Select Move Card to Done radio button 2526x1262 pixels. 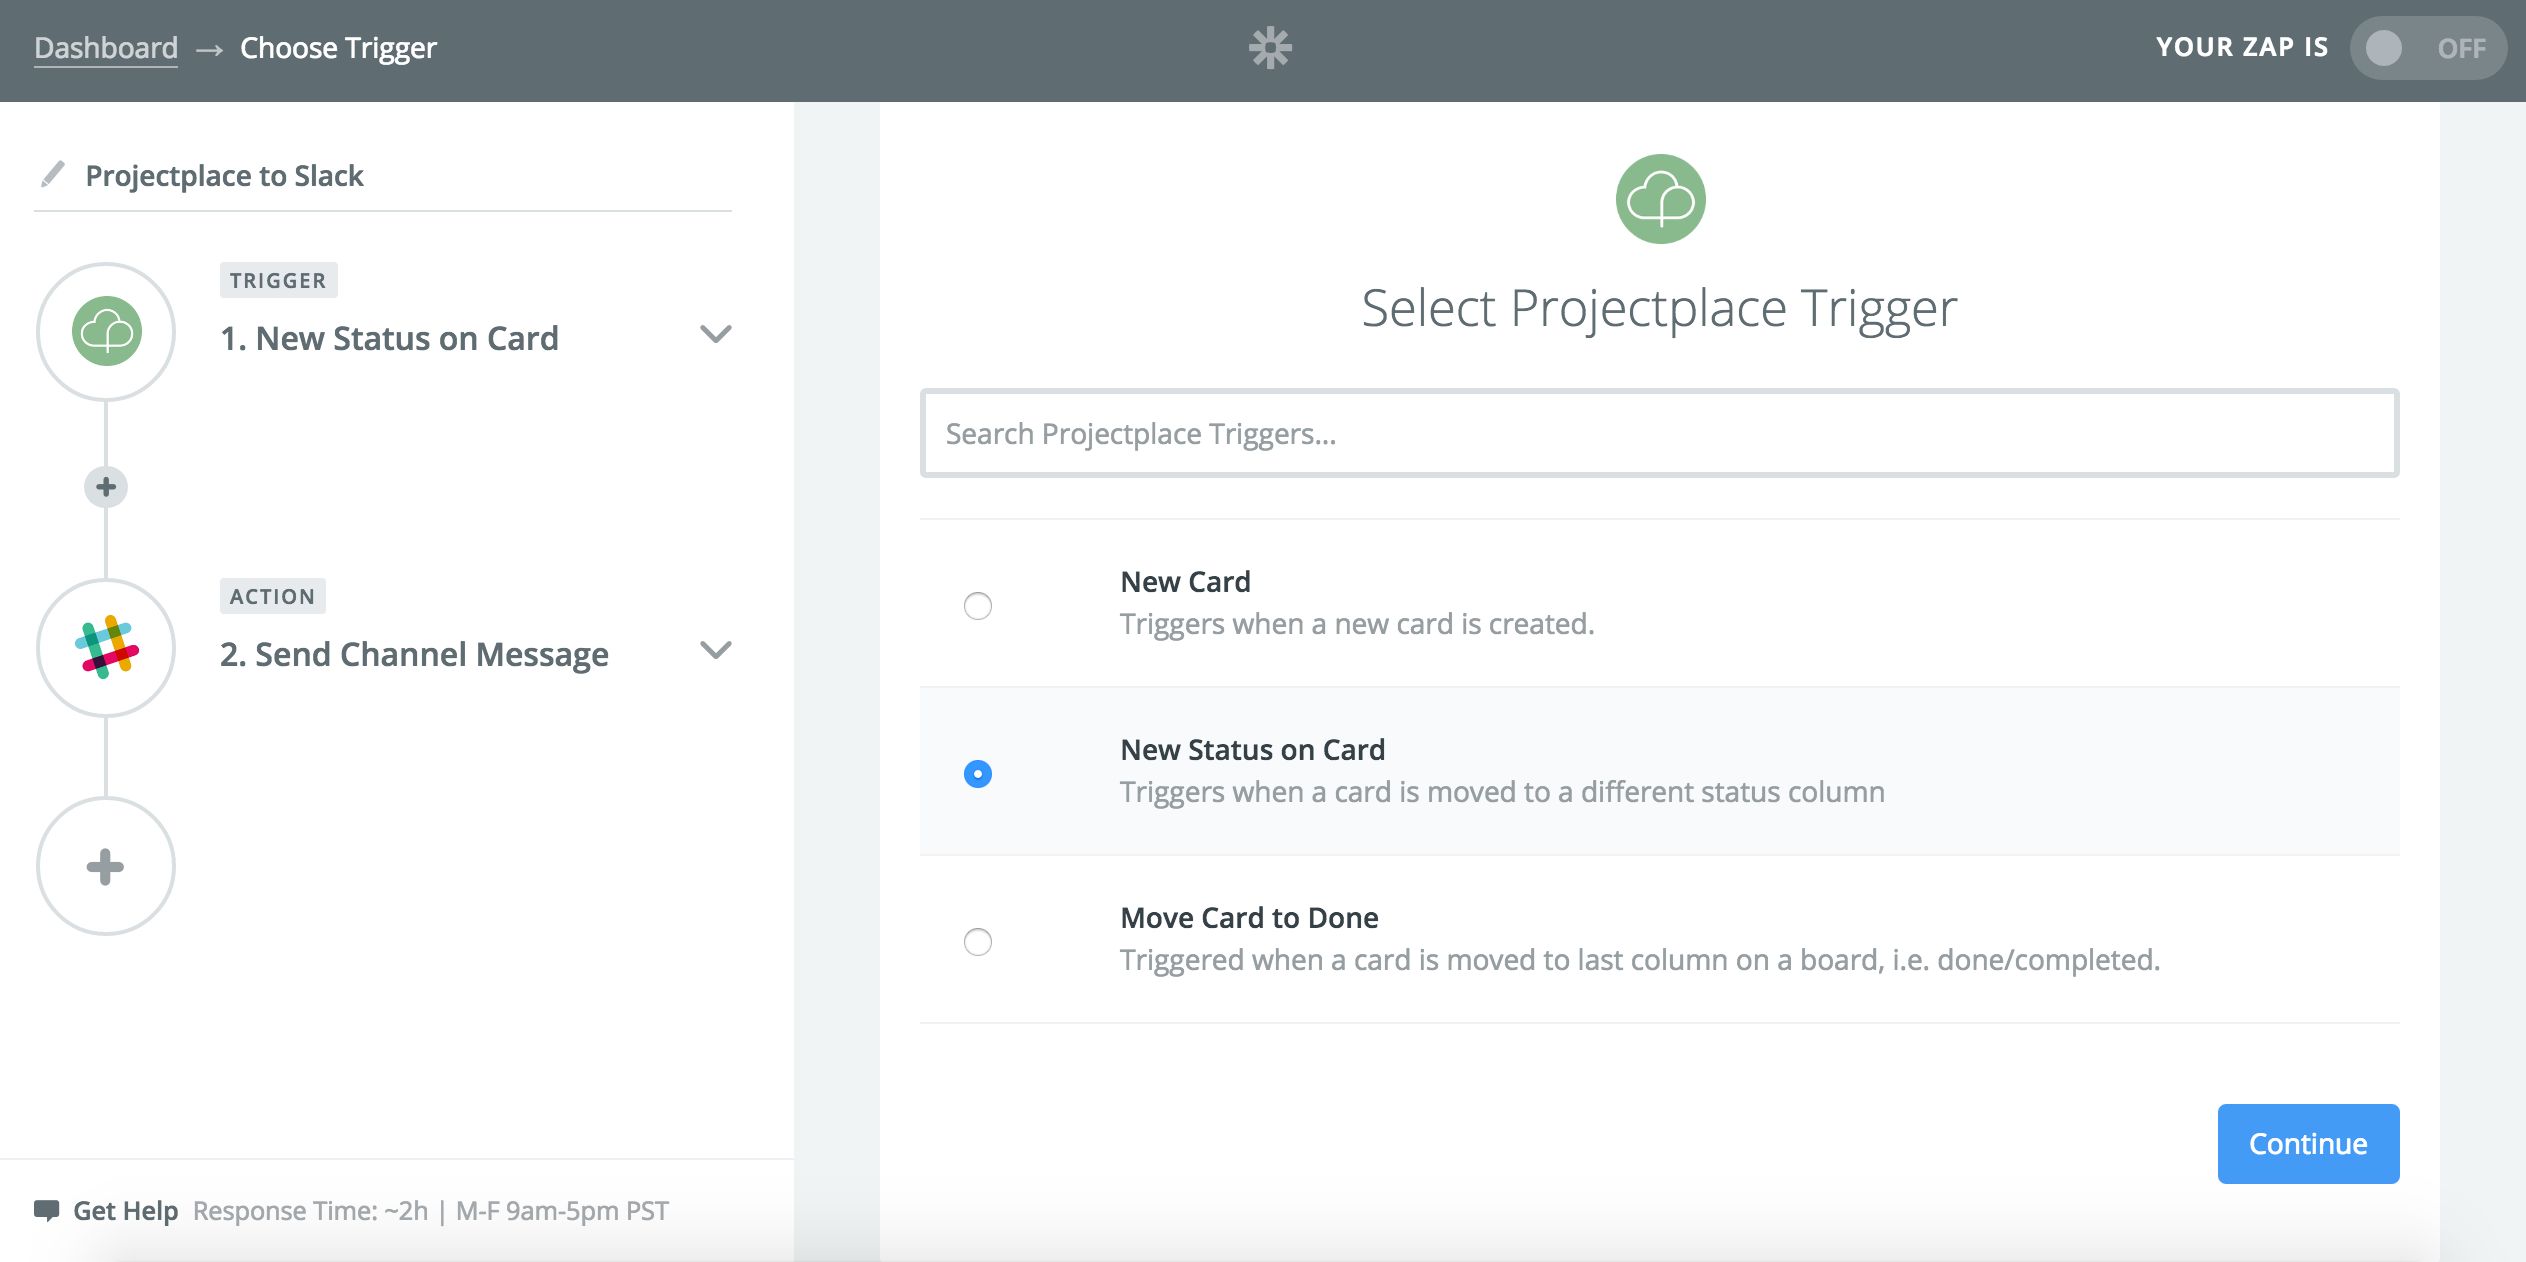[978, 942]
